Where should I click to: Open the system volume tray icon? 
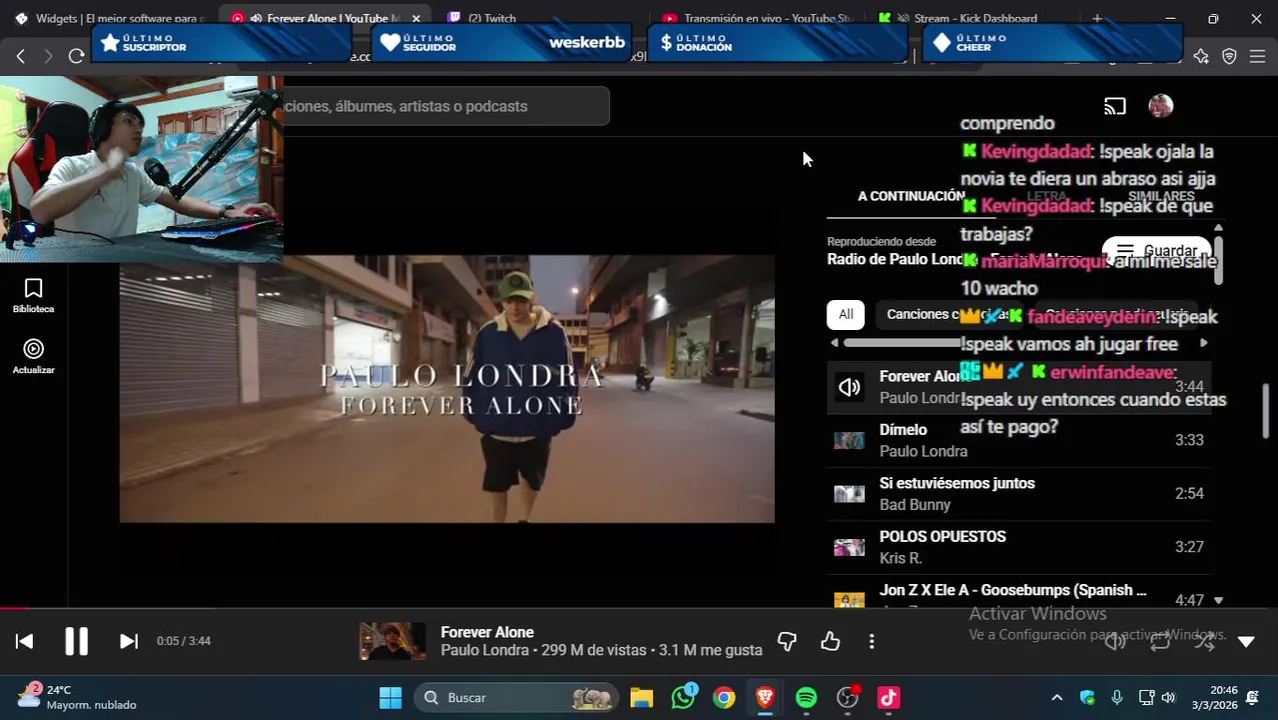tap(1168, 697)
